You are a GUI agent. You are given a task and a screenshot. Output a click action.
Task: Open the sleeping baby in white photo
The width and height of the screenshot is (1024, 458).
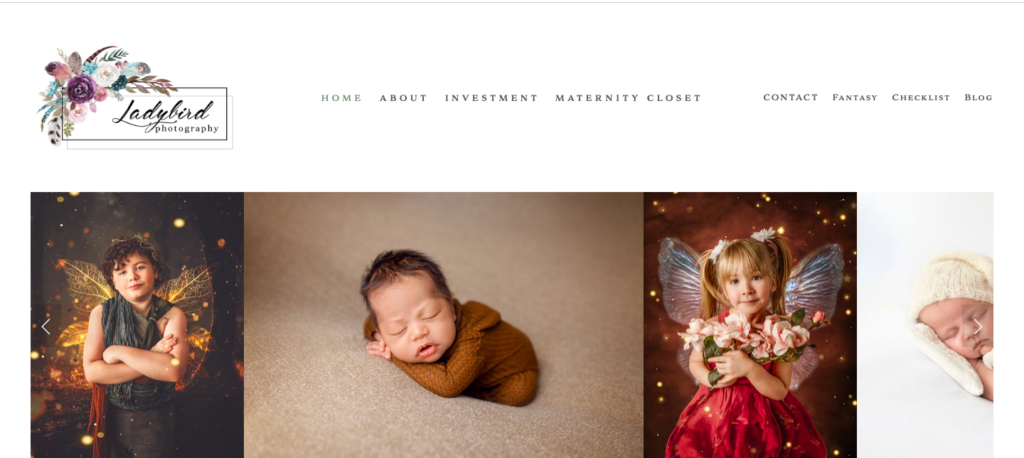pyautogui.click(x=925, y=325)
